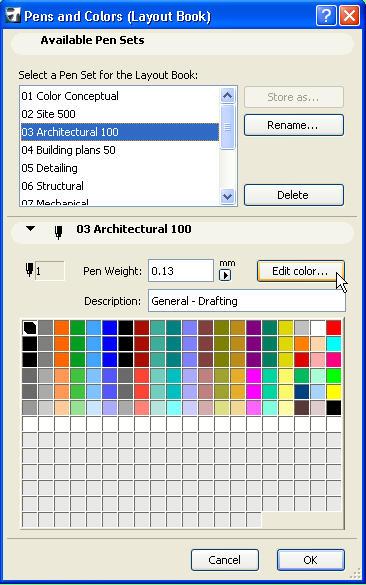This screenshot has height=585, width=366.
Task: Confirm with the OK button
Action: [x=310, y=560]
